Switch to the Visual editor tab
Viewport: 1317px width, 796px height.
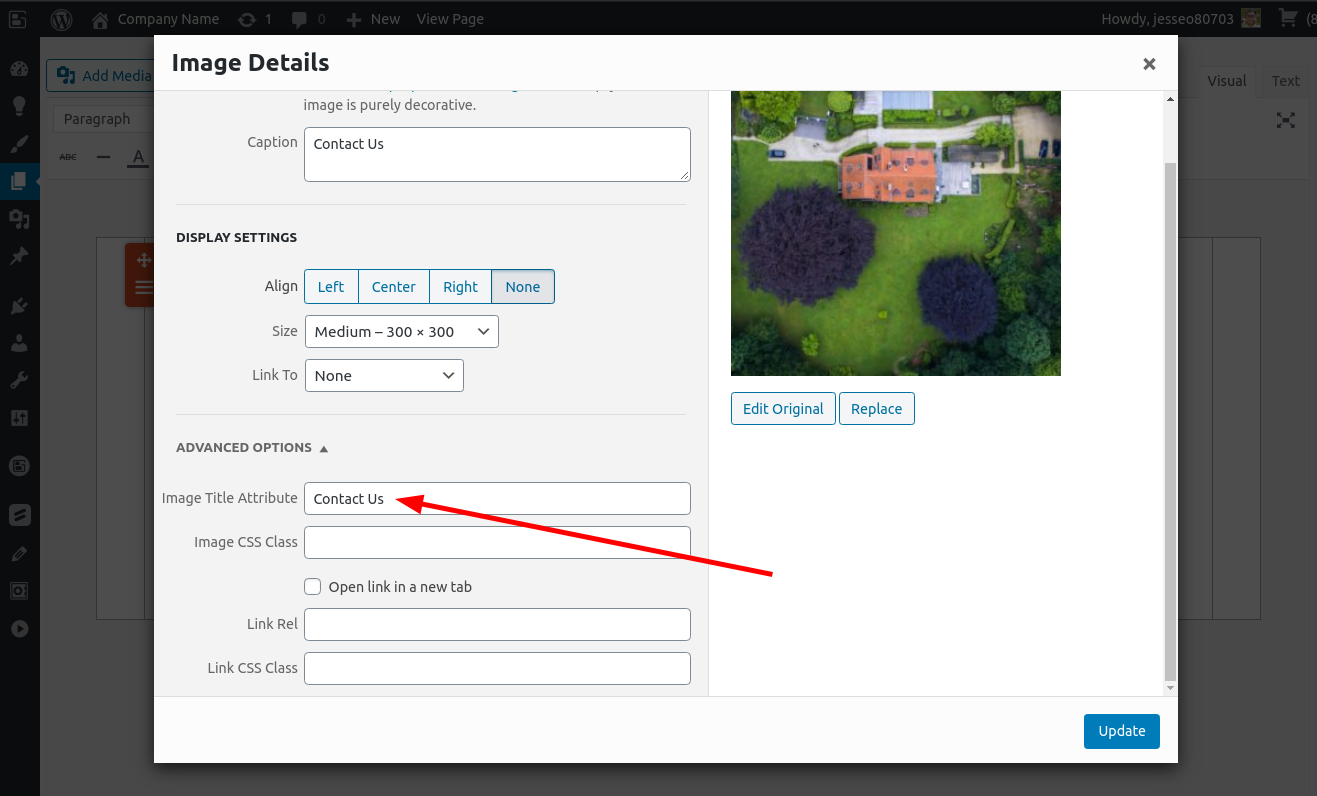tap(1227, 82)
